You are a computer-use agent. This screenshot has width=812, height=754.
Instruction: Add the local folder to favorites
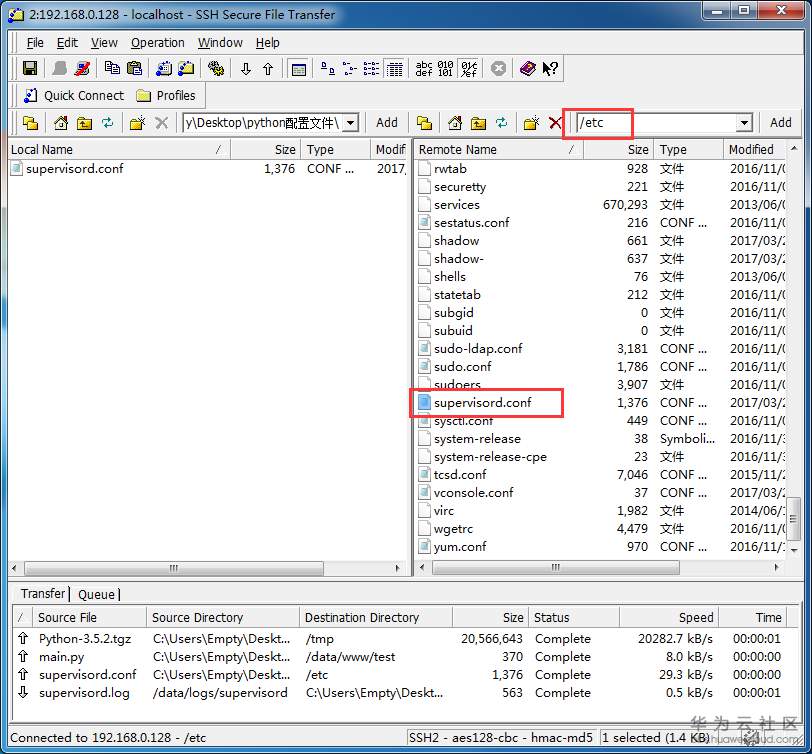click(x=387, y=123)
